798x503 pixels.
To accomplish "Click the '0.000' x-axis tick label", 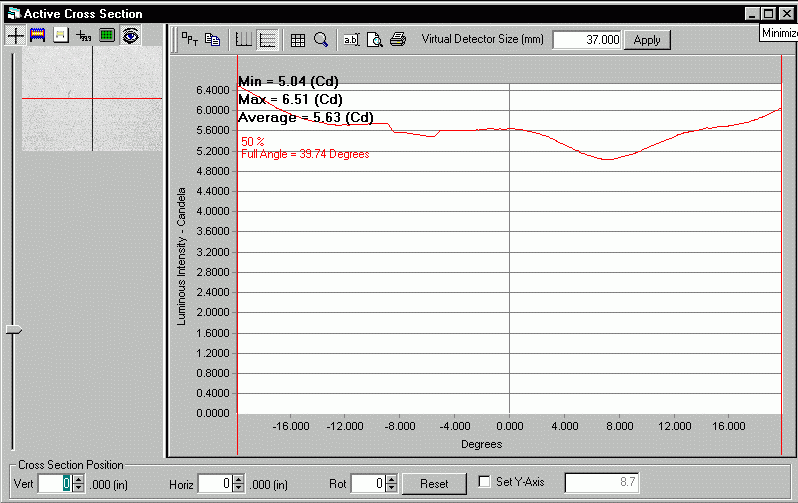I will click(x=509, y=426).
